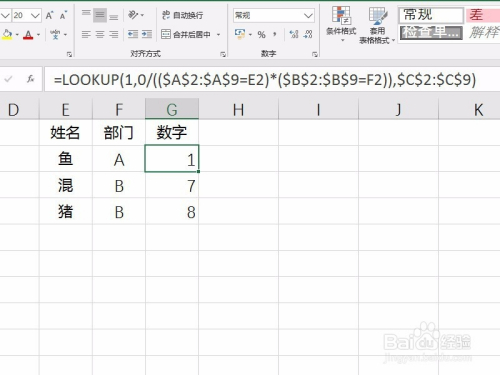Apply yellow fill color with paint bucket
The height and width of the screenshot is (375, 500).
7,34
